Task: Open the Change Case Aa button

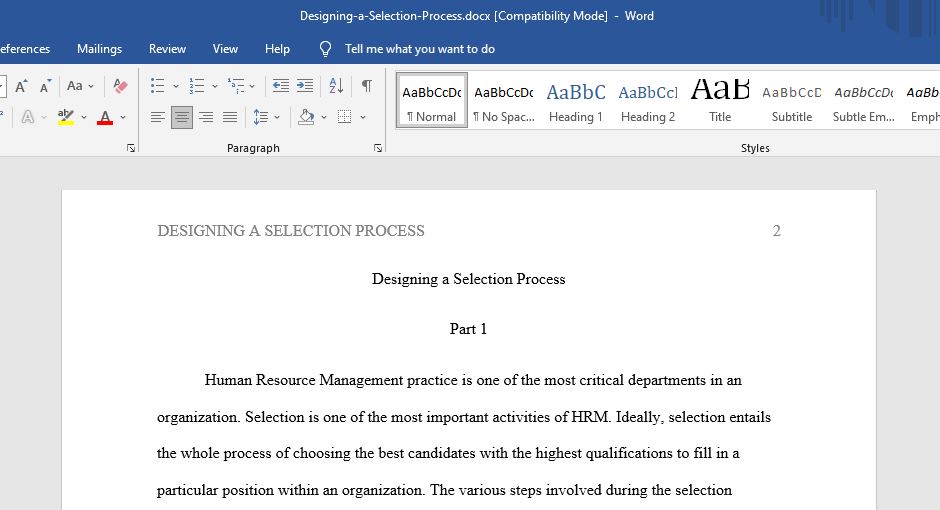Action: [x=75, y=86]
